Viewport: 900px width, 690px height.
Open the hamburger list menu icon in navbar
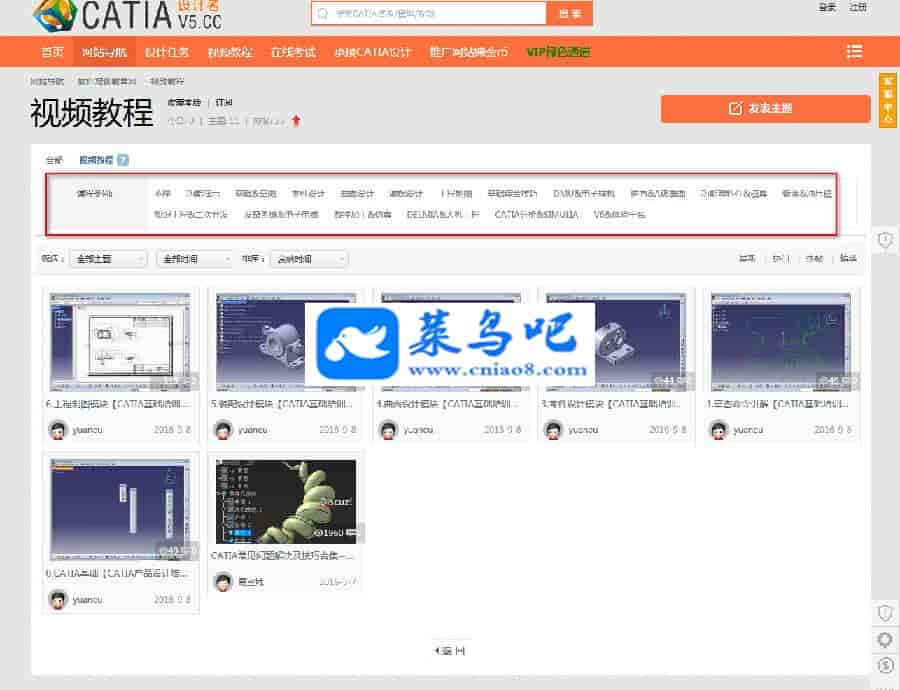pyautogui.click(x=854, y=51)
